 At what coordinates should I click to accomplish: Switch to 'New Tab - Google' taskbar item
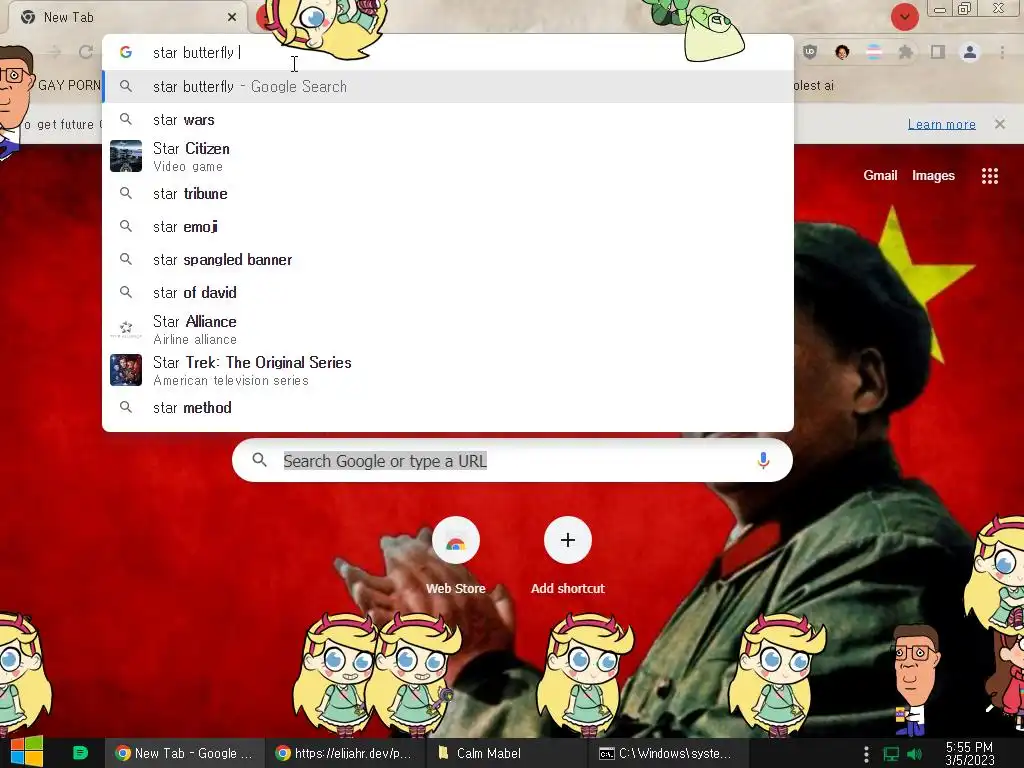(185, 753)
